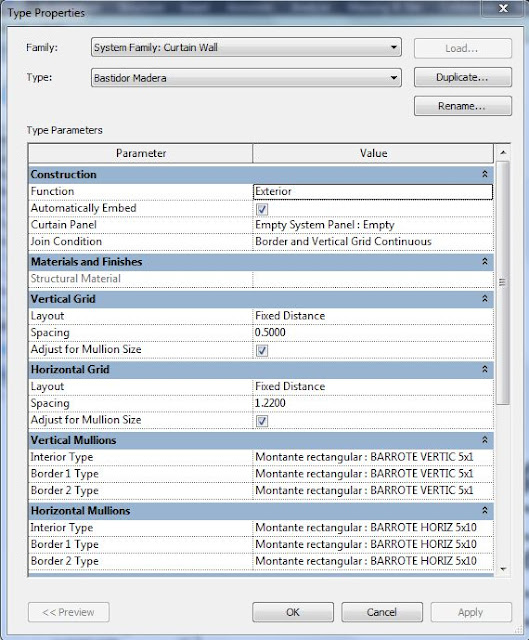
Task: Close the Type Properties window
Action: click(503, 8)
